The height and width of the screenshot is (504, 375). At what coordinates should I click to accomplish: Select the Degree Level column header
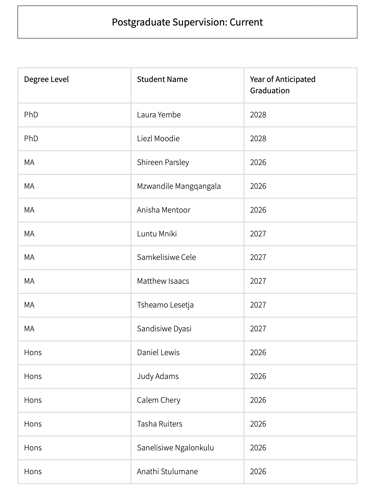[46, 79]
